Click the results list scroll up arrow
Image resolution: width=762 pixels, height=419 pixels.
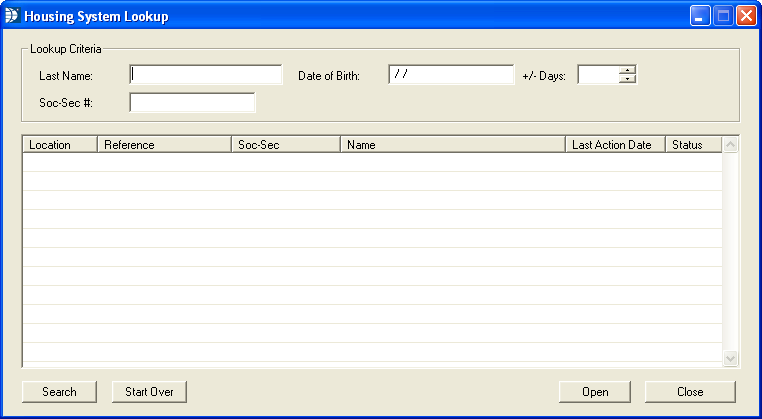[730, 145]
